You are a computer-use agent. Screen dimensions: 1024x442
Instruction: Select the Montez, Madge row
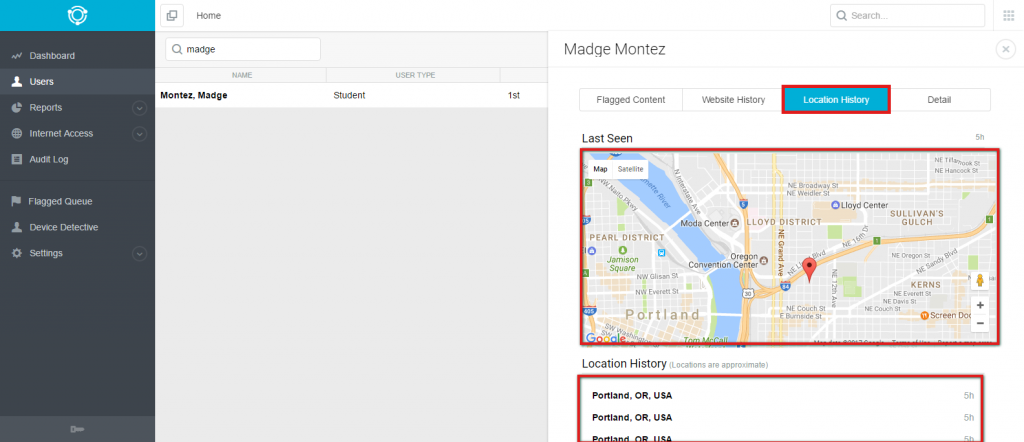pos(351,95)
